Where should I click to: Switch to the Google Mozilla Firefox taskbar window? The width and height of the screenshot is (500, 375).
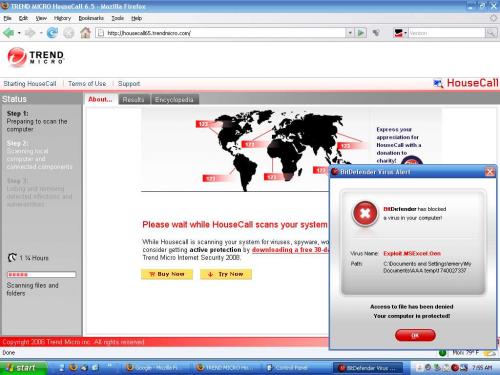[x=154, y=368]
